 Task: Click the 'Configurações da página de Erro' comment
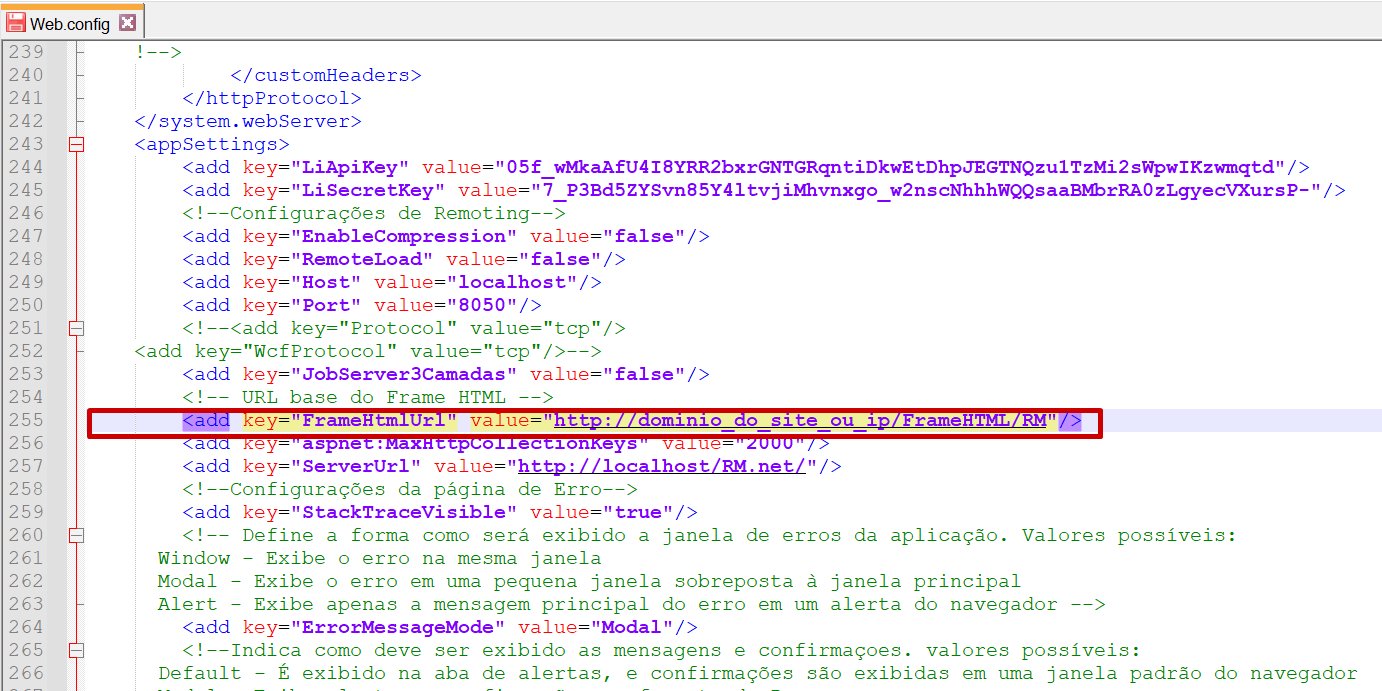(x=410, y=489)
